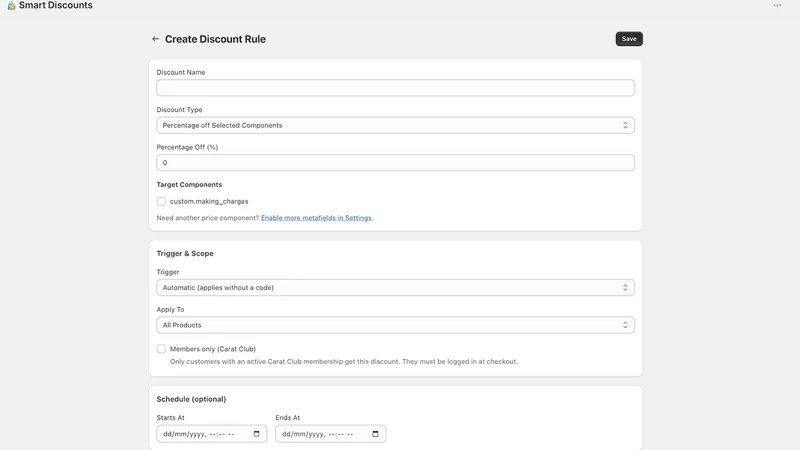The image size is (800, 450).
Task: Click the Target Components label
Action: pos(189,185)
